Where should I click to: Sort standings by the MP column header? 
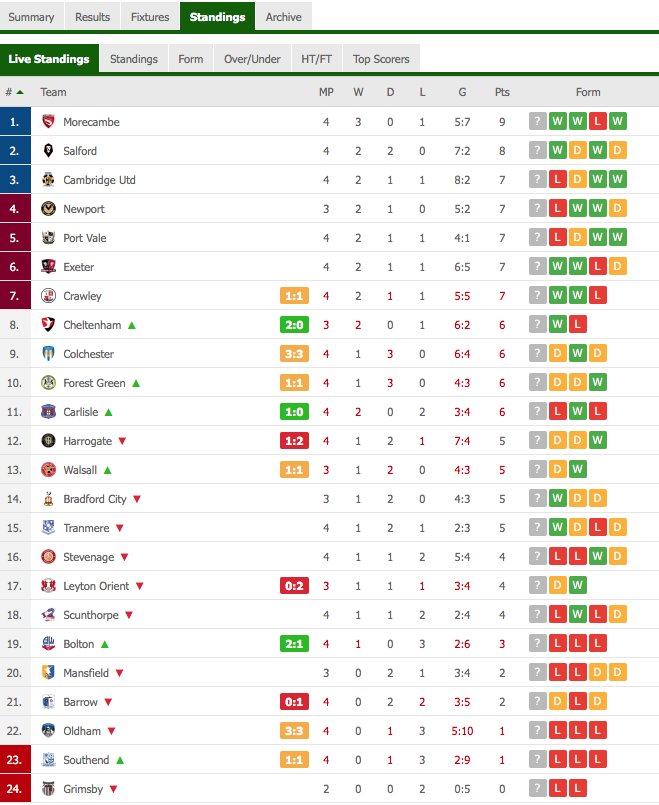(326, 92)
